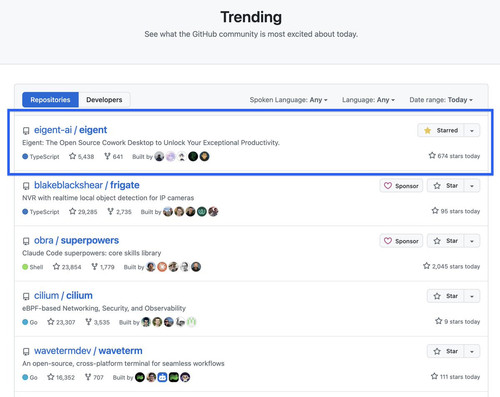Open the wavetermdev / waveterm repository
This screenshot has height=397, width=500.
[88, 351]
